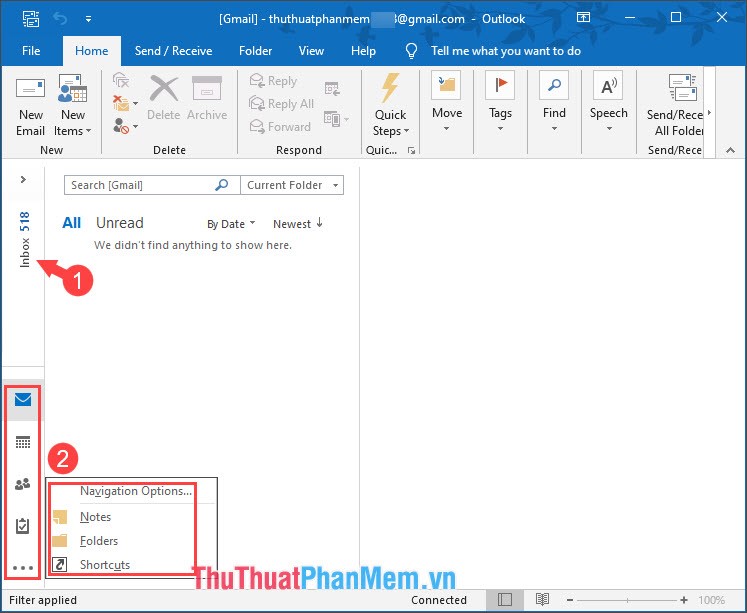Click the search magnifier icon
Image resolution: width=747 pixels, height=613 pixels.
222,185
